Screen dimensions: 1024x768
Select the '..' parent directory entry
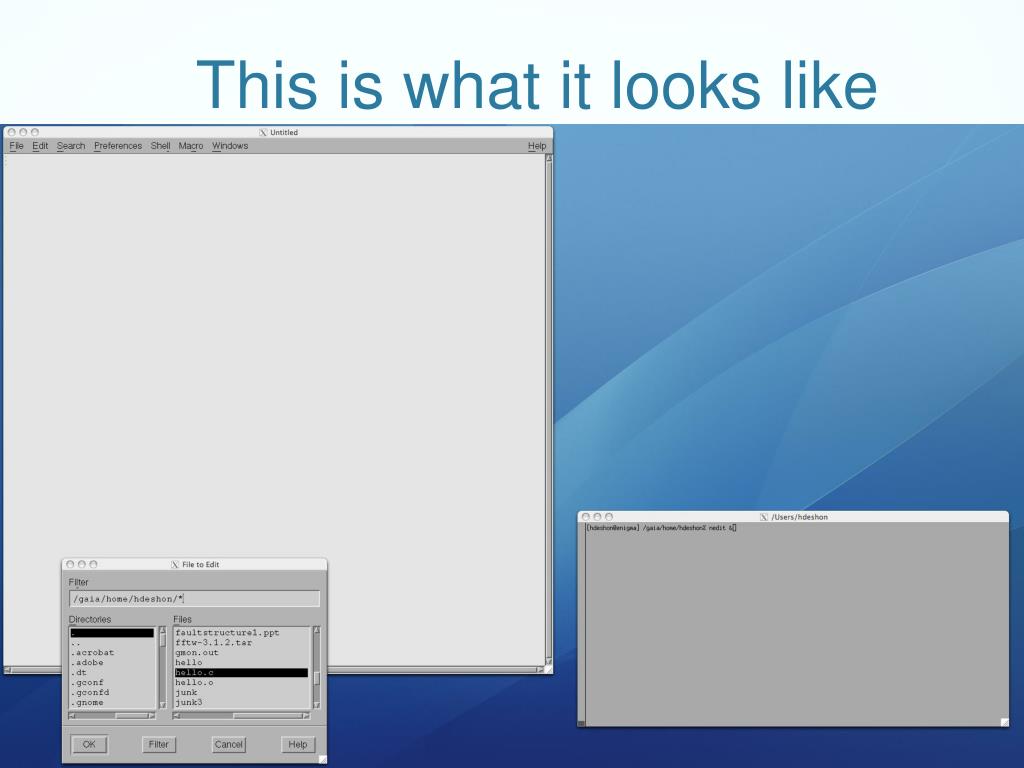click(x=112, y=643)
